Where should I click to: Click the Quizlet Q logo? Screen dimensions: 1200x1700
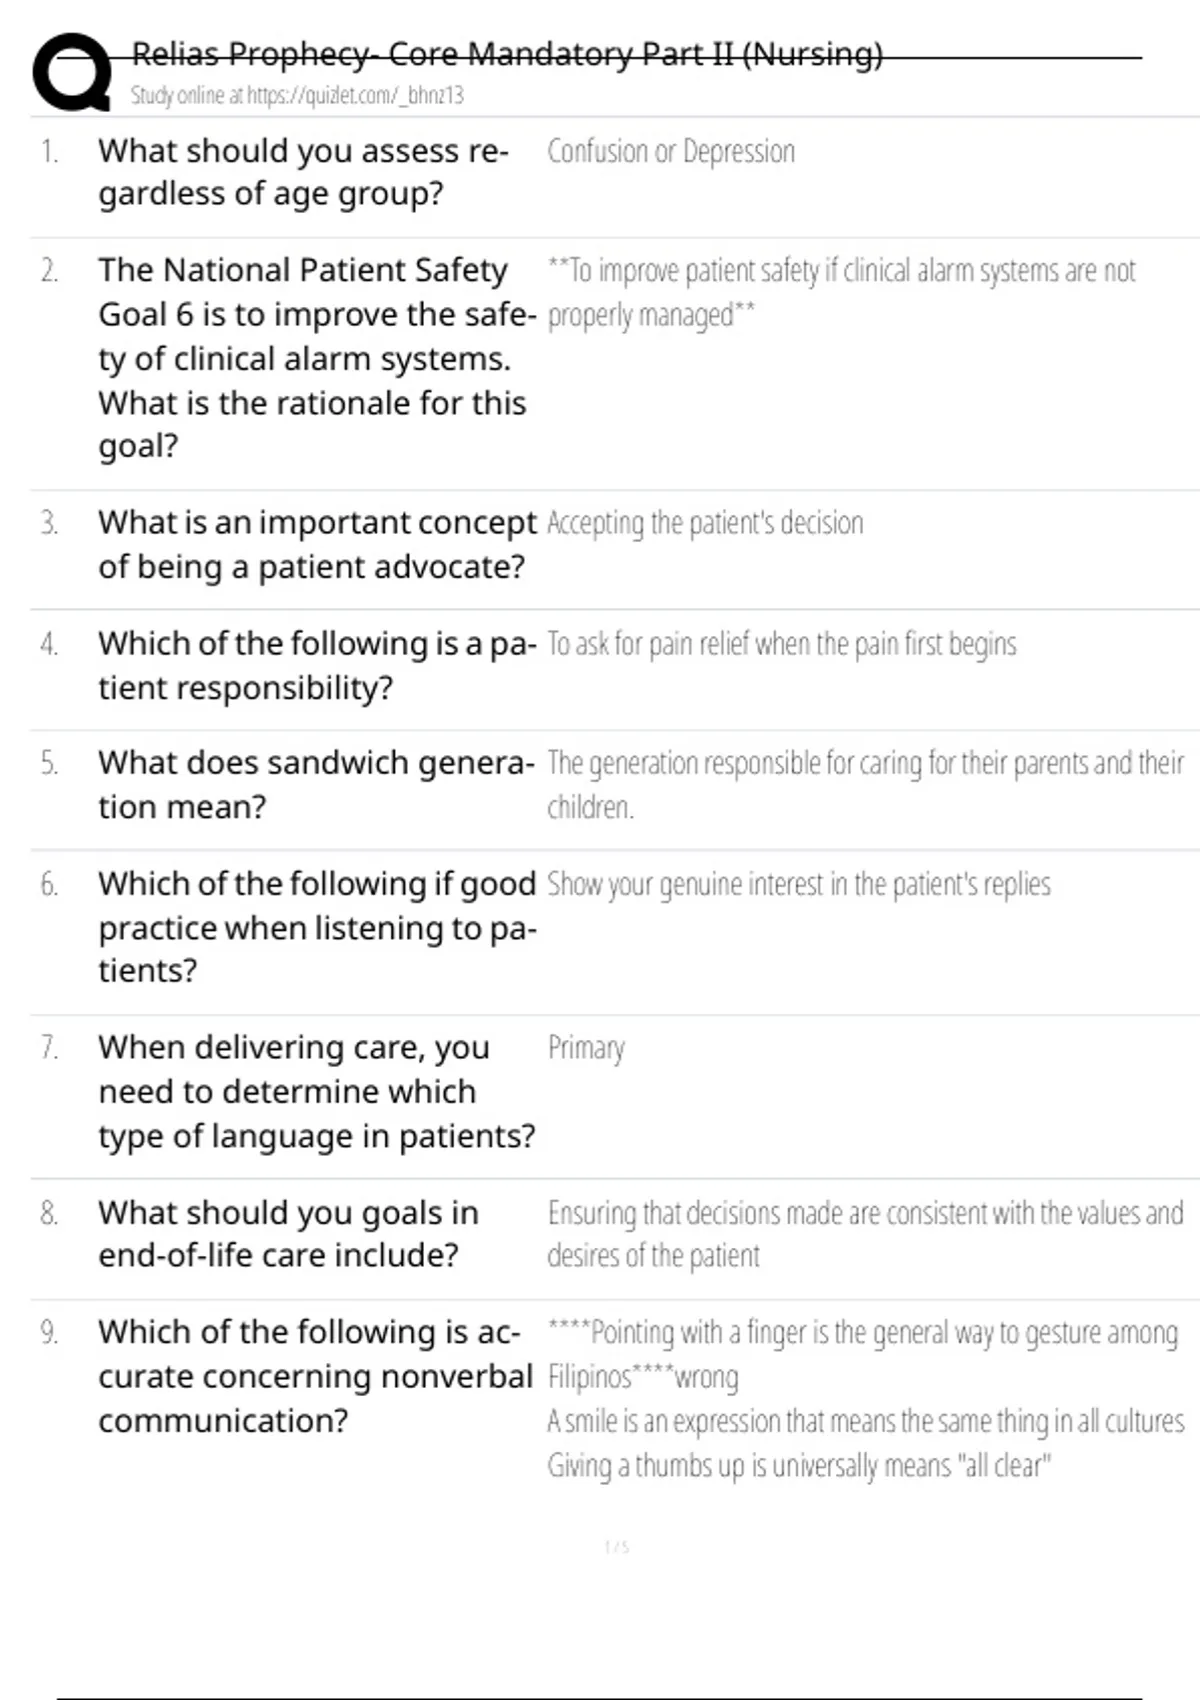(x=71, y=72)
